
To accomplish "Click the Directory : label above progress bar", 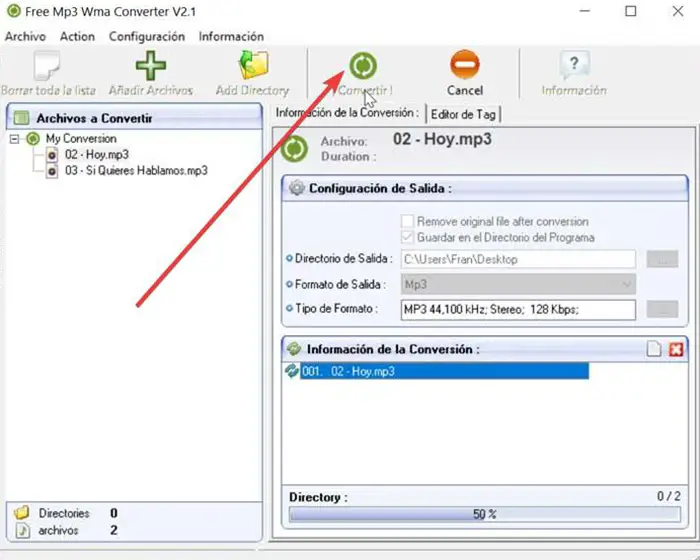I will (318, 497).
